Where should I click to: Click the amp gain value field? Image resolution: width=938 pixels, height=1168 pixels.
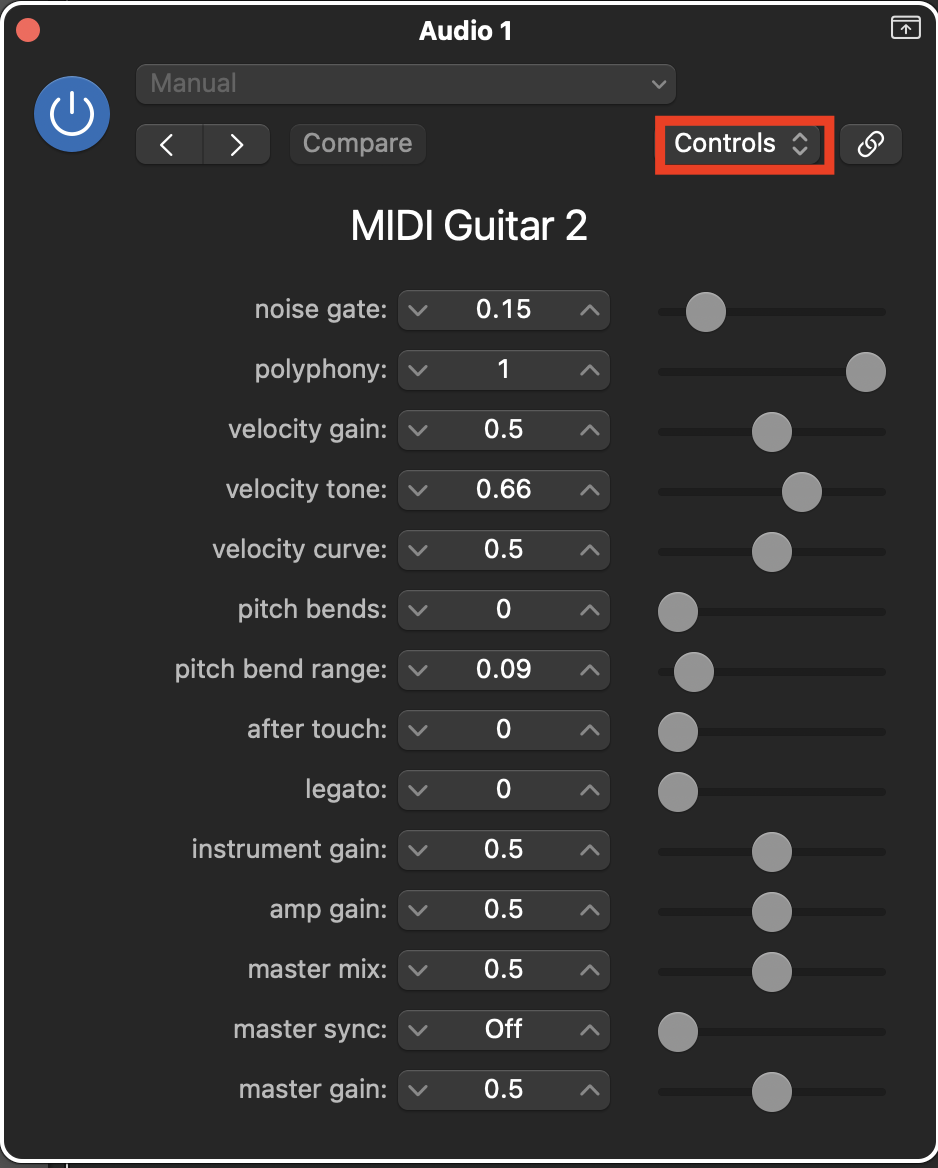pos(503,910)
